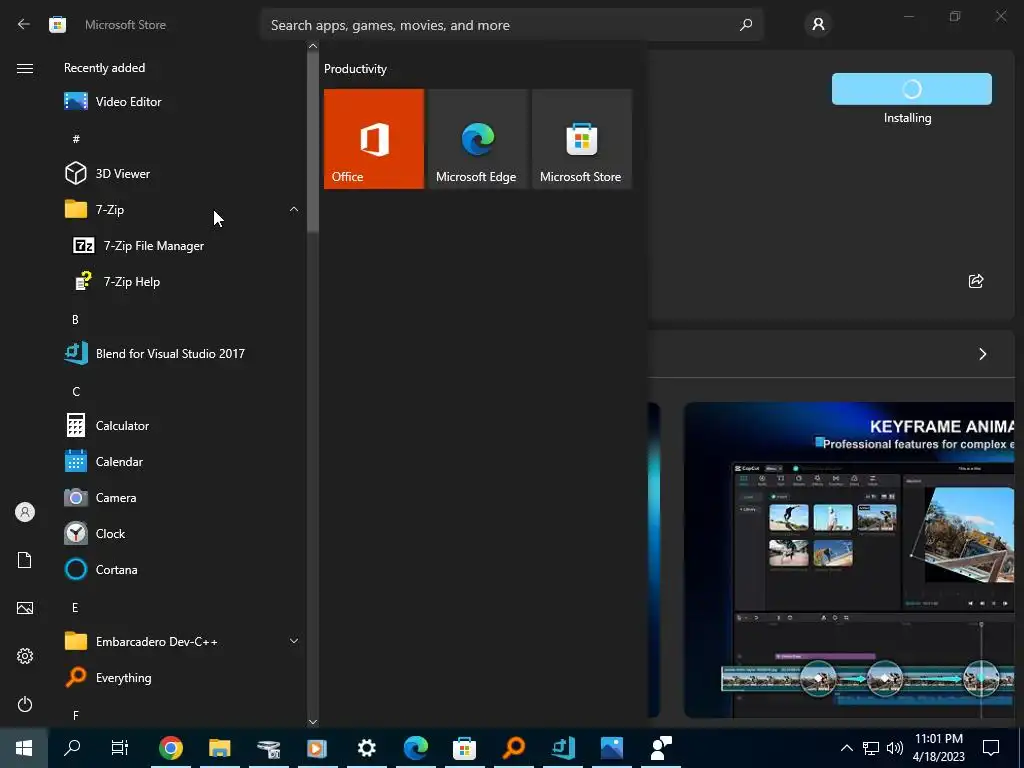The width and height of the screenshot is (1024, 768).
Task: Open the Microsoft Edge tile
Action: (x=477, y=139)
